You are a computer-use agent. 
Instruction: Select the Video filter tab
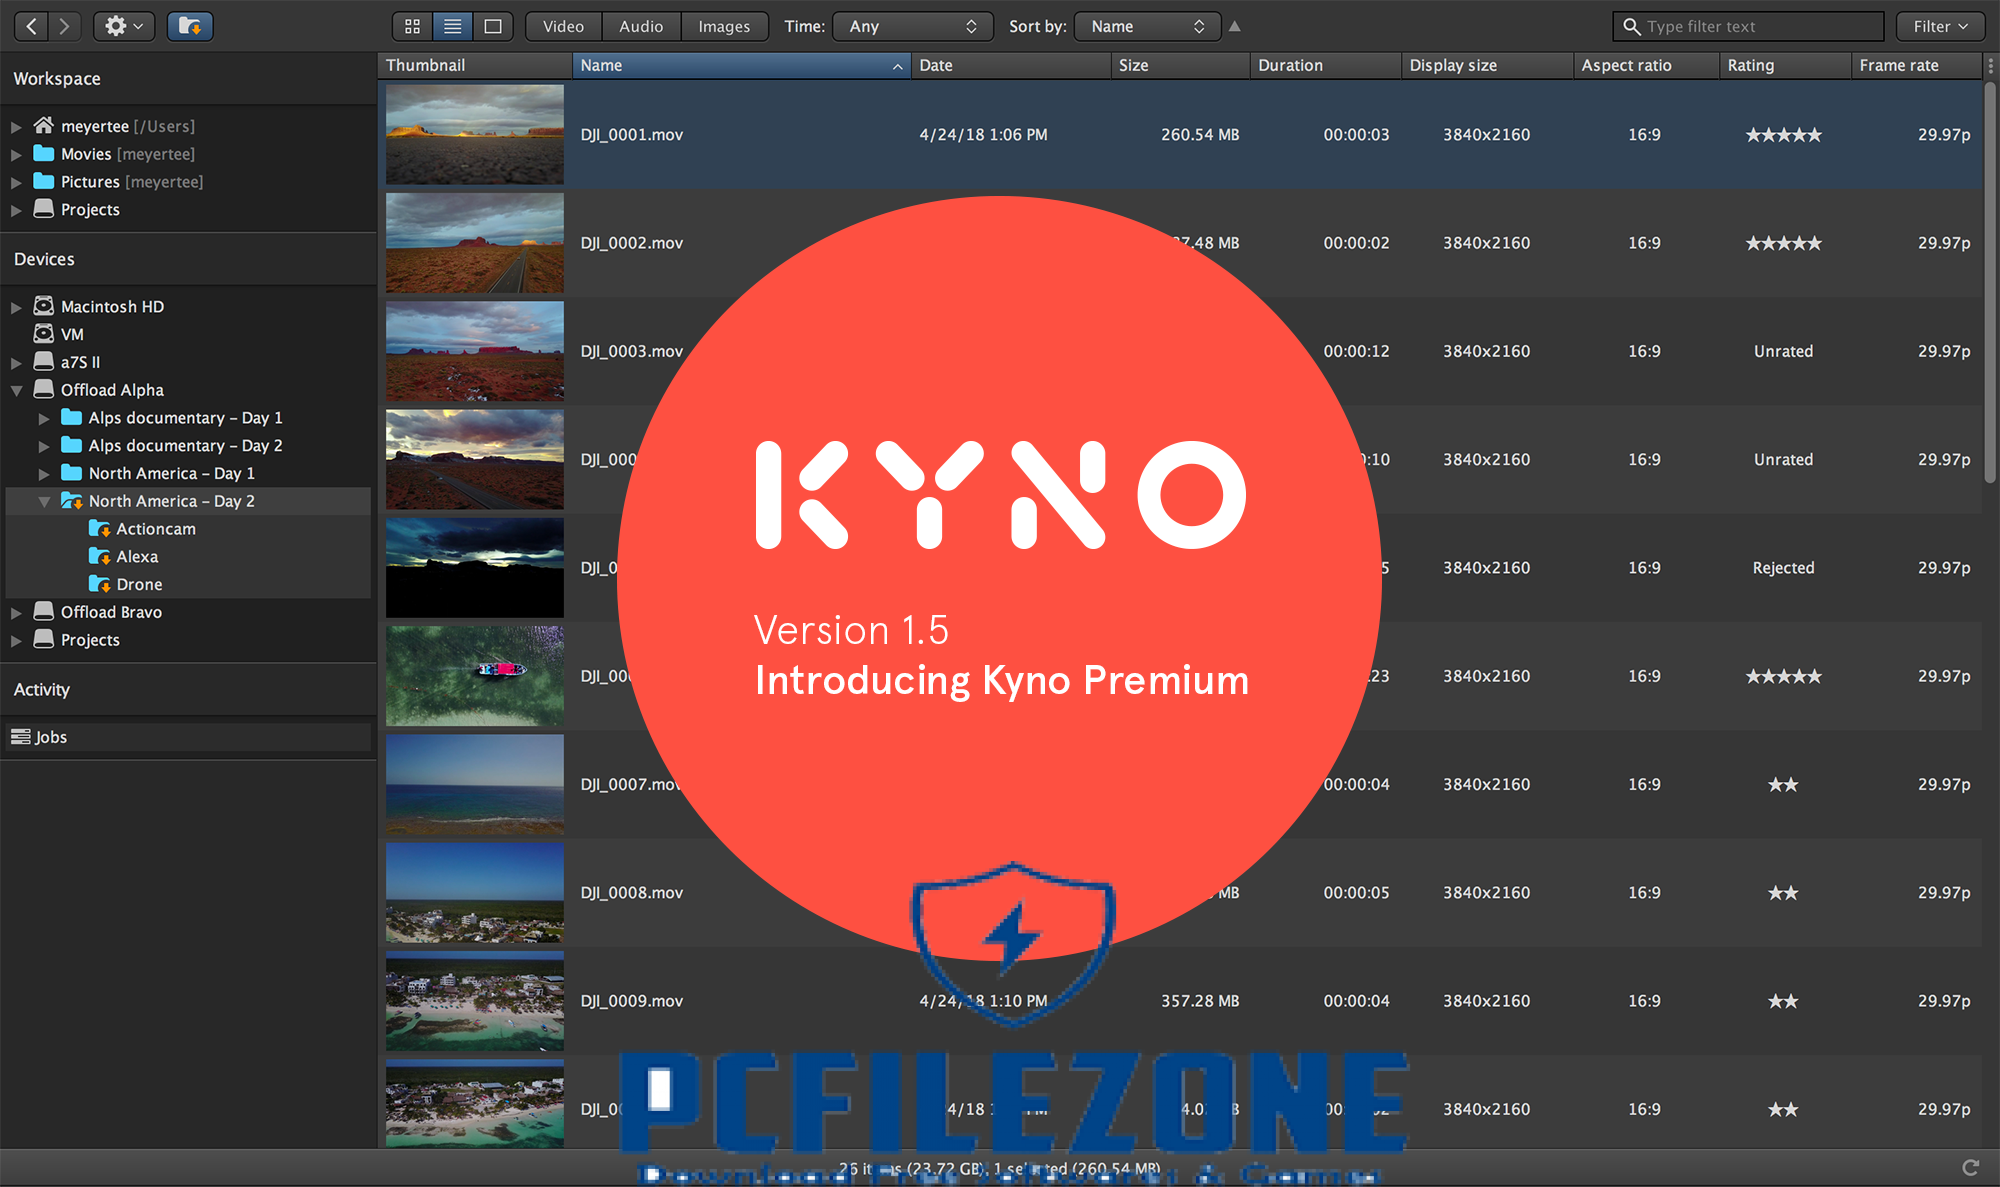[x=563, y=26]
